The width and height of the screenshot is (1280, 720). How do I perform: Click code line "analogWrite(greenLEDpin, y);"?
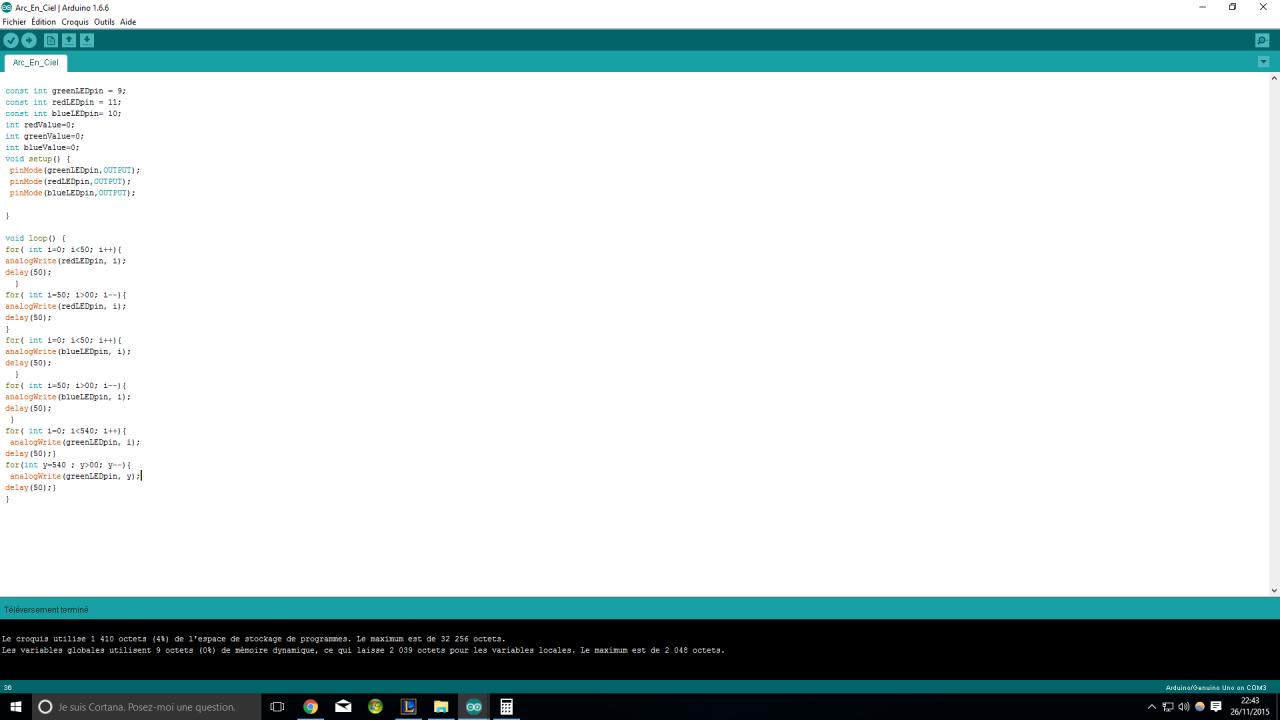point(75,476)
